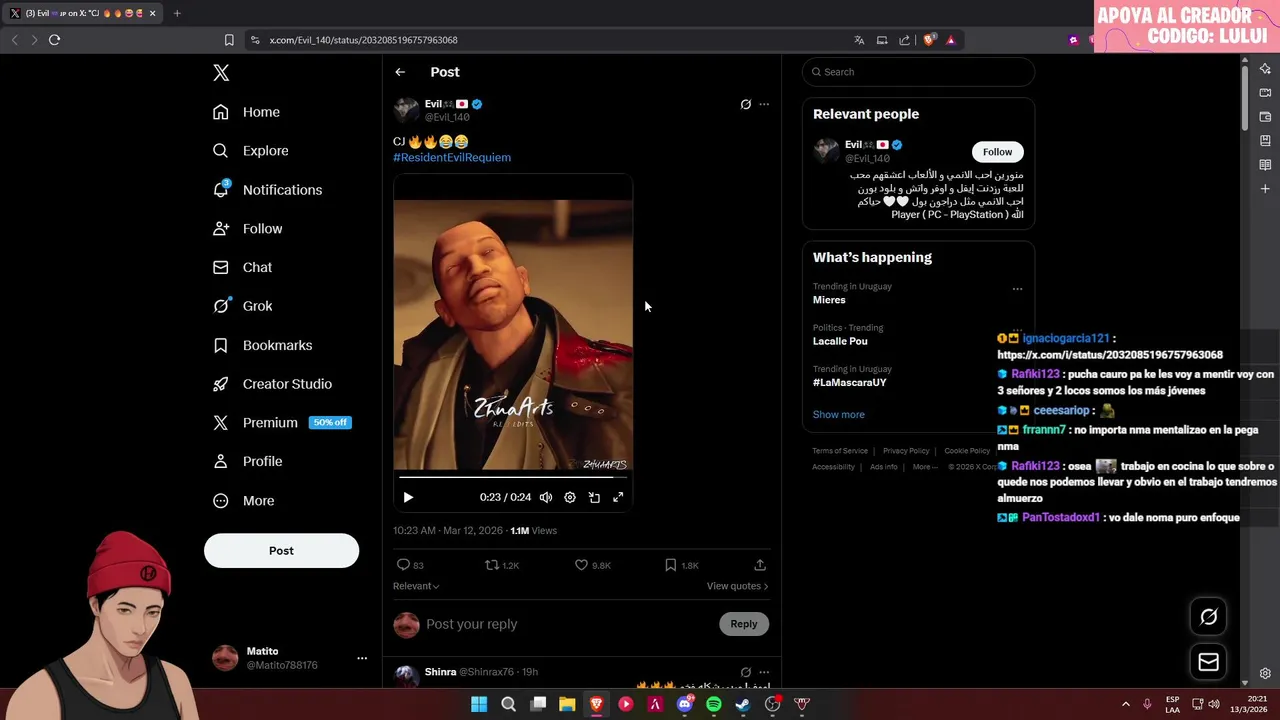
Task: Show hidden system tray icons
Action: coord(1125,704)
